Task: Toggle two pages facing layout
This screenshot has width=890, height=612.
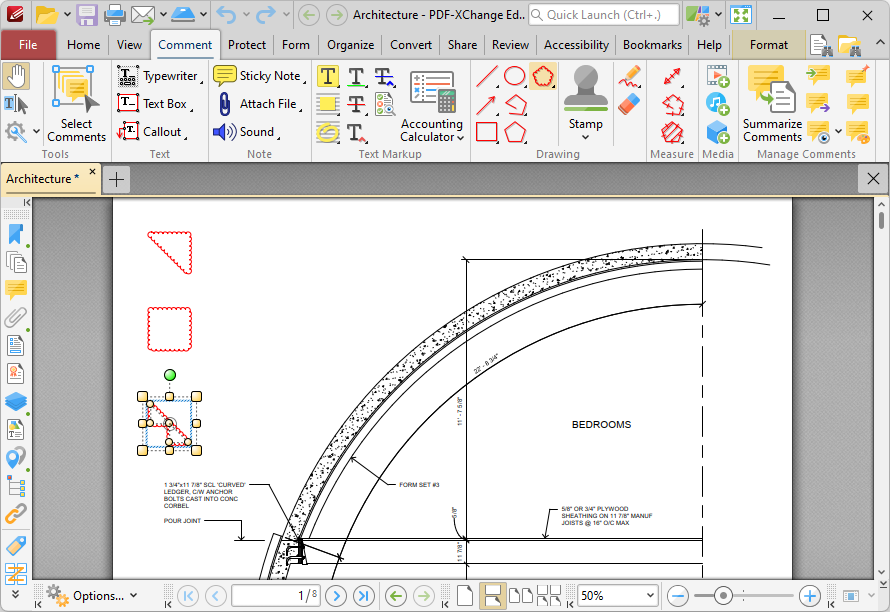Action: [x=521, y=596]
